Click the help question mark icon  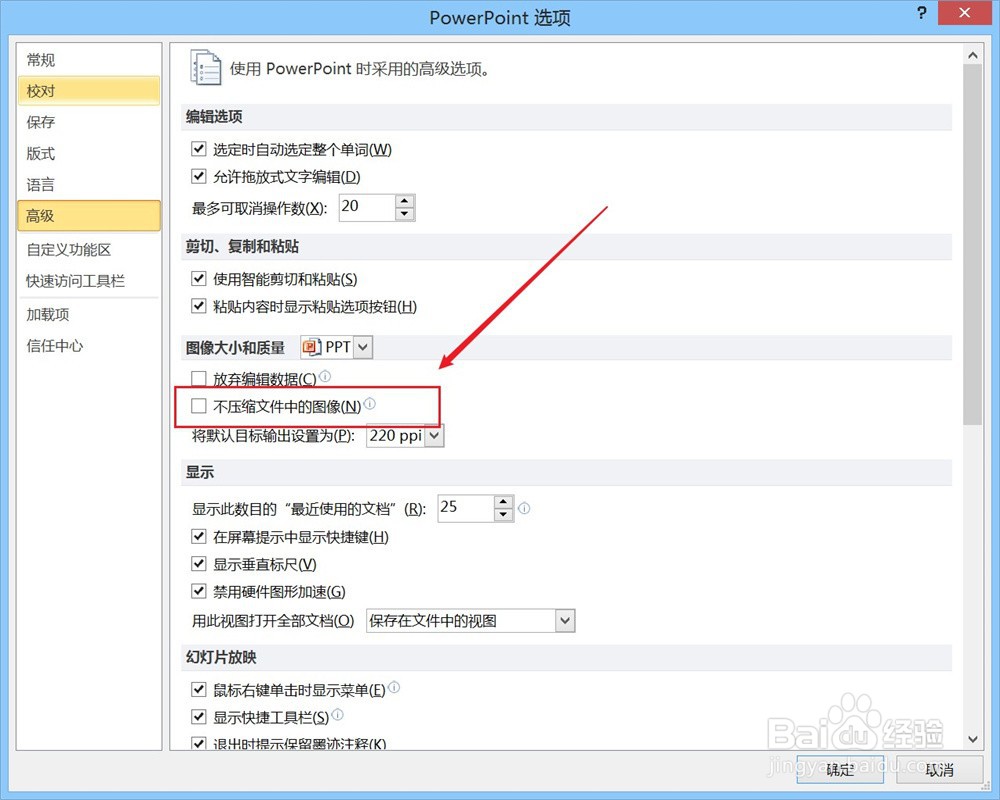tap(922, 13)
